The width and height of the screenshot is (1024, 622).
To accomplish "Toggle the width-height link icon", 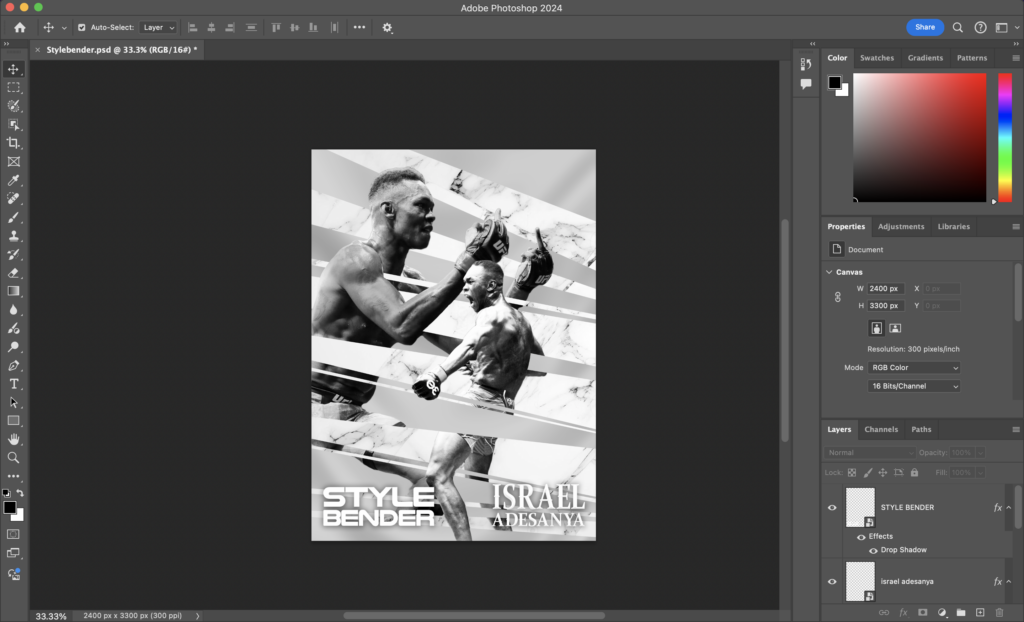I will [838, 297].
